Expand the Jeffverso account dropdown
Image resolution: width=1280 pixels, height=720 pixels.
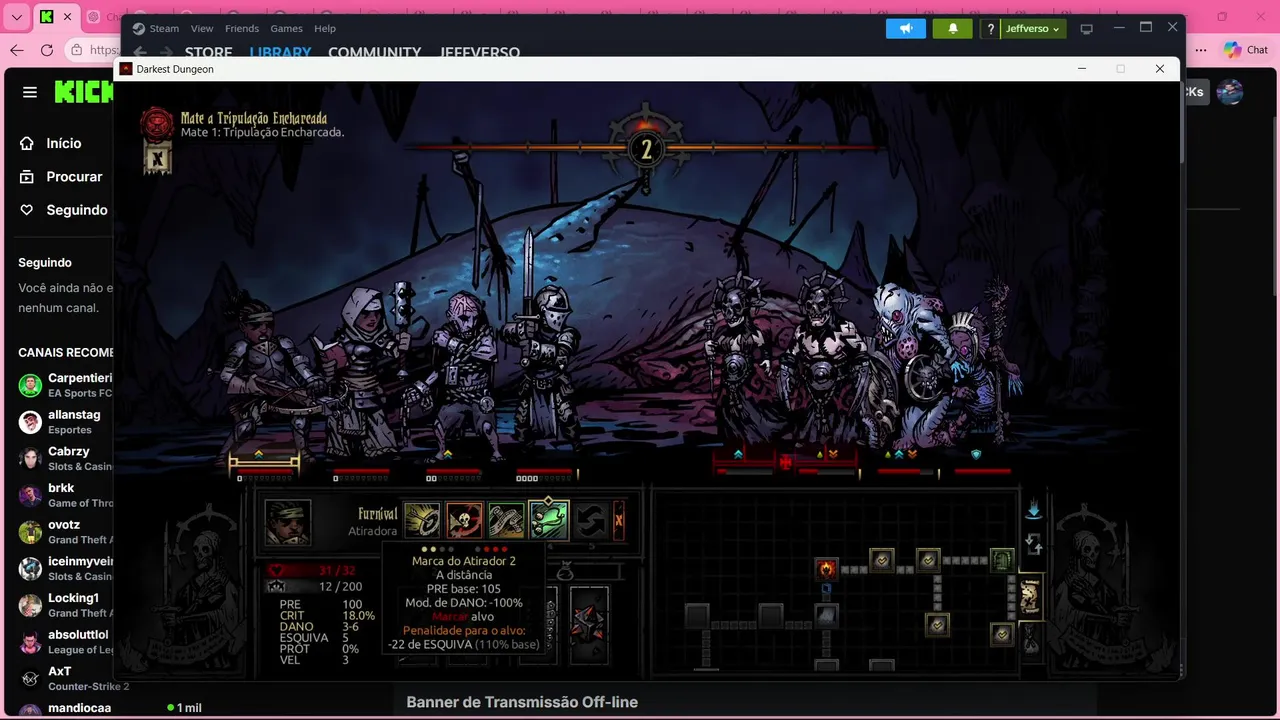click(x=1033, y=29)
